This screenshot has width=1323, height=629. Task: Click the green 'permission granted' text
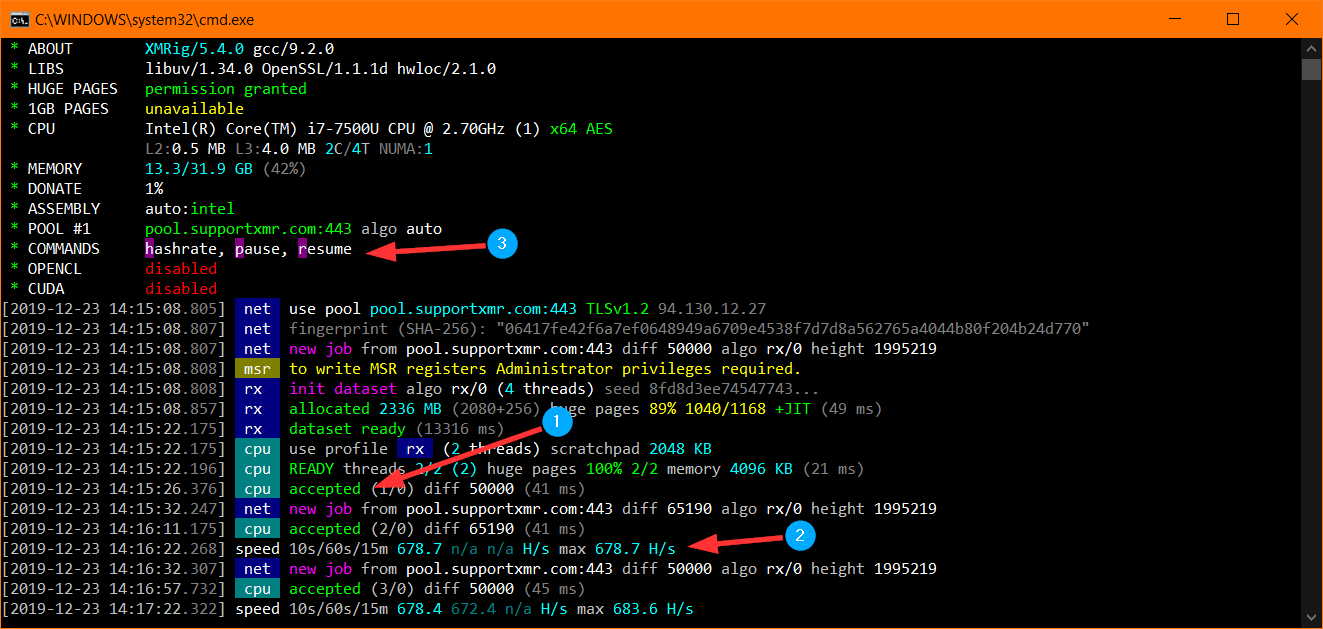pyautogui.click(x=226, y=88)
